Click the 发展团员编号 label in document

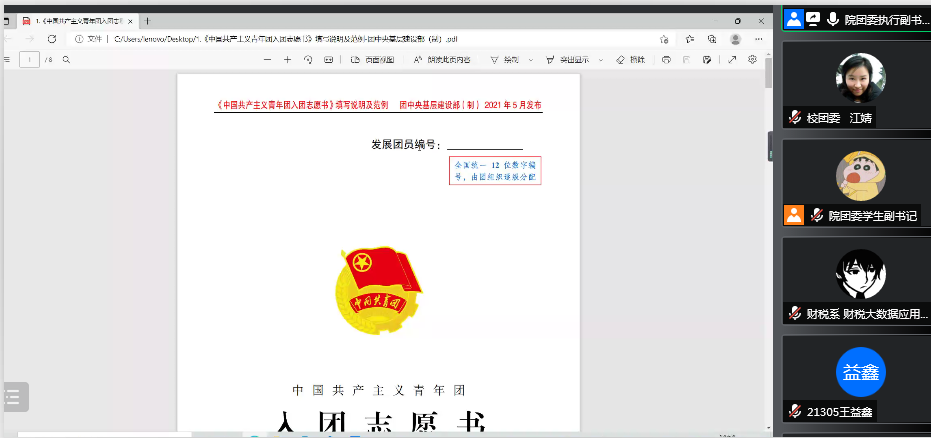(x=407, y=145)
